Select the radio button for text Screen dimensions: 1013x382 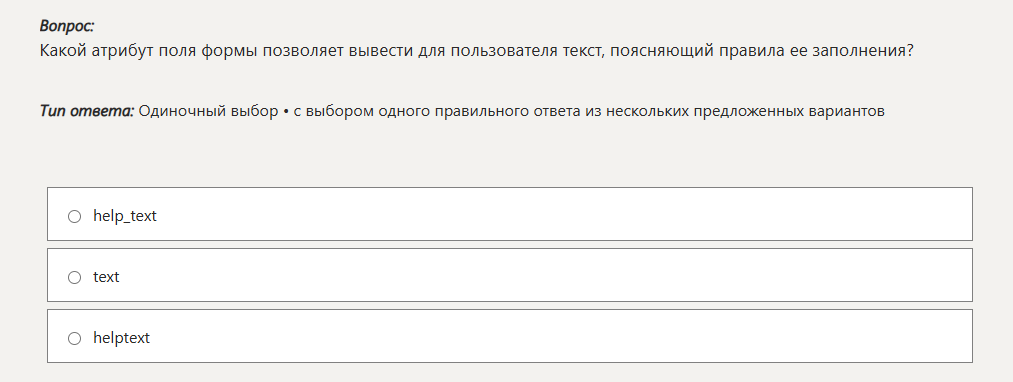tap(74, 277)
